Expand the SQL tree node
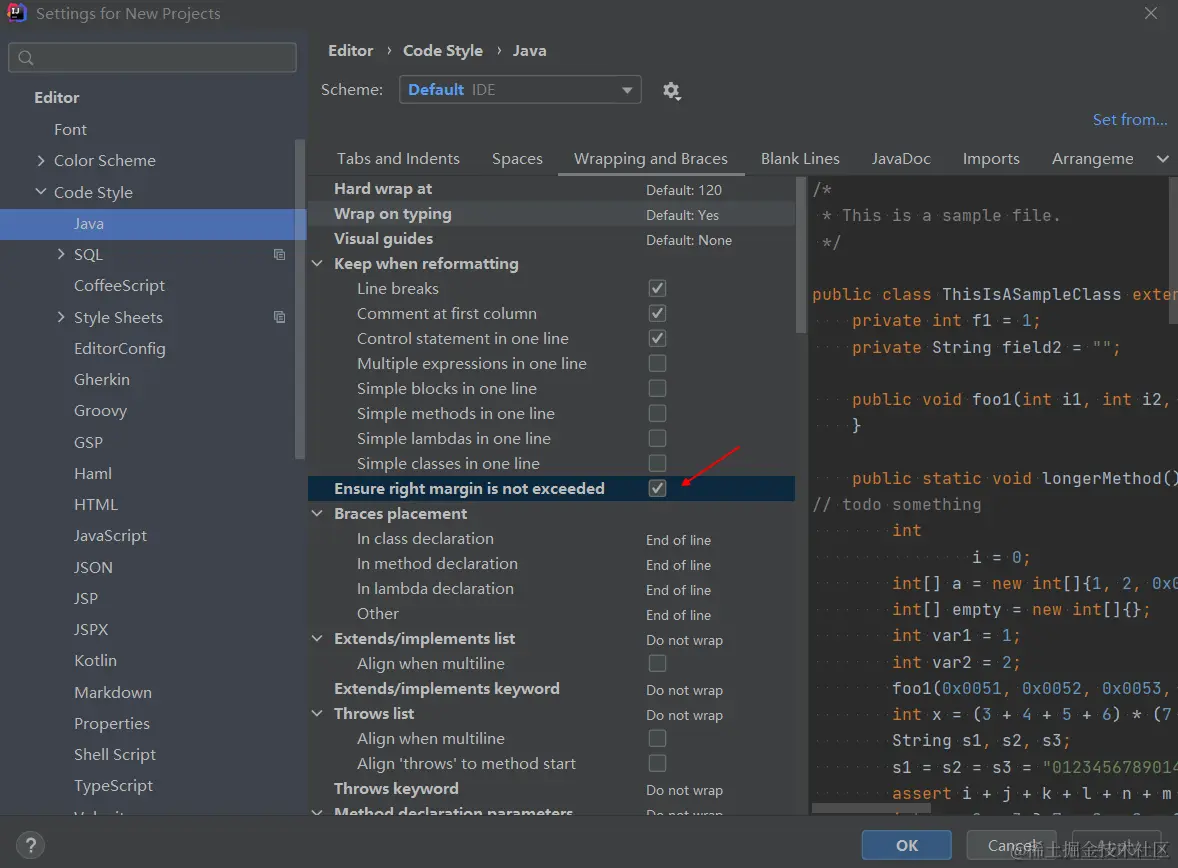 point(61,255)
